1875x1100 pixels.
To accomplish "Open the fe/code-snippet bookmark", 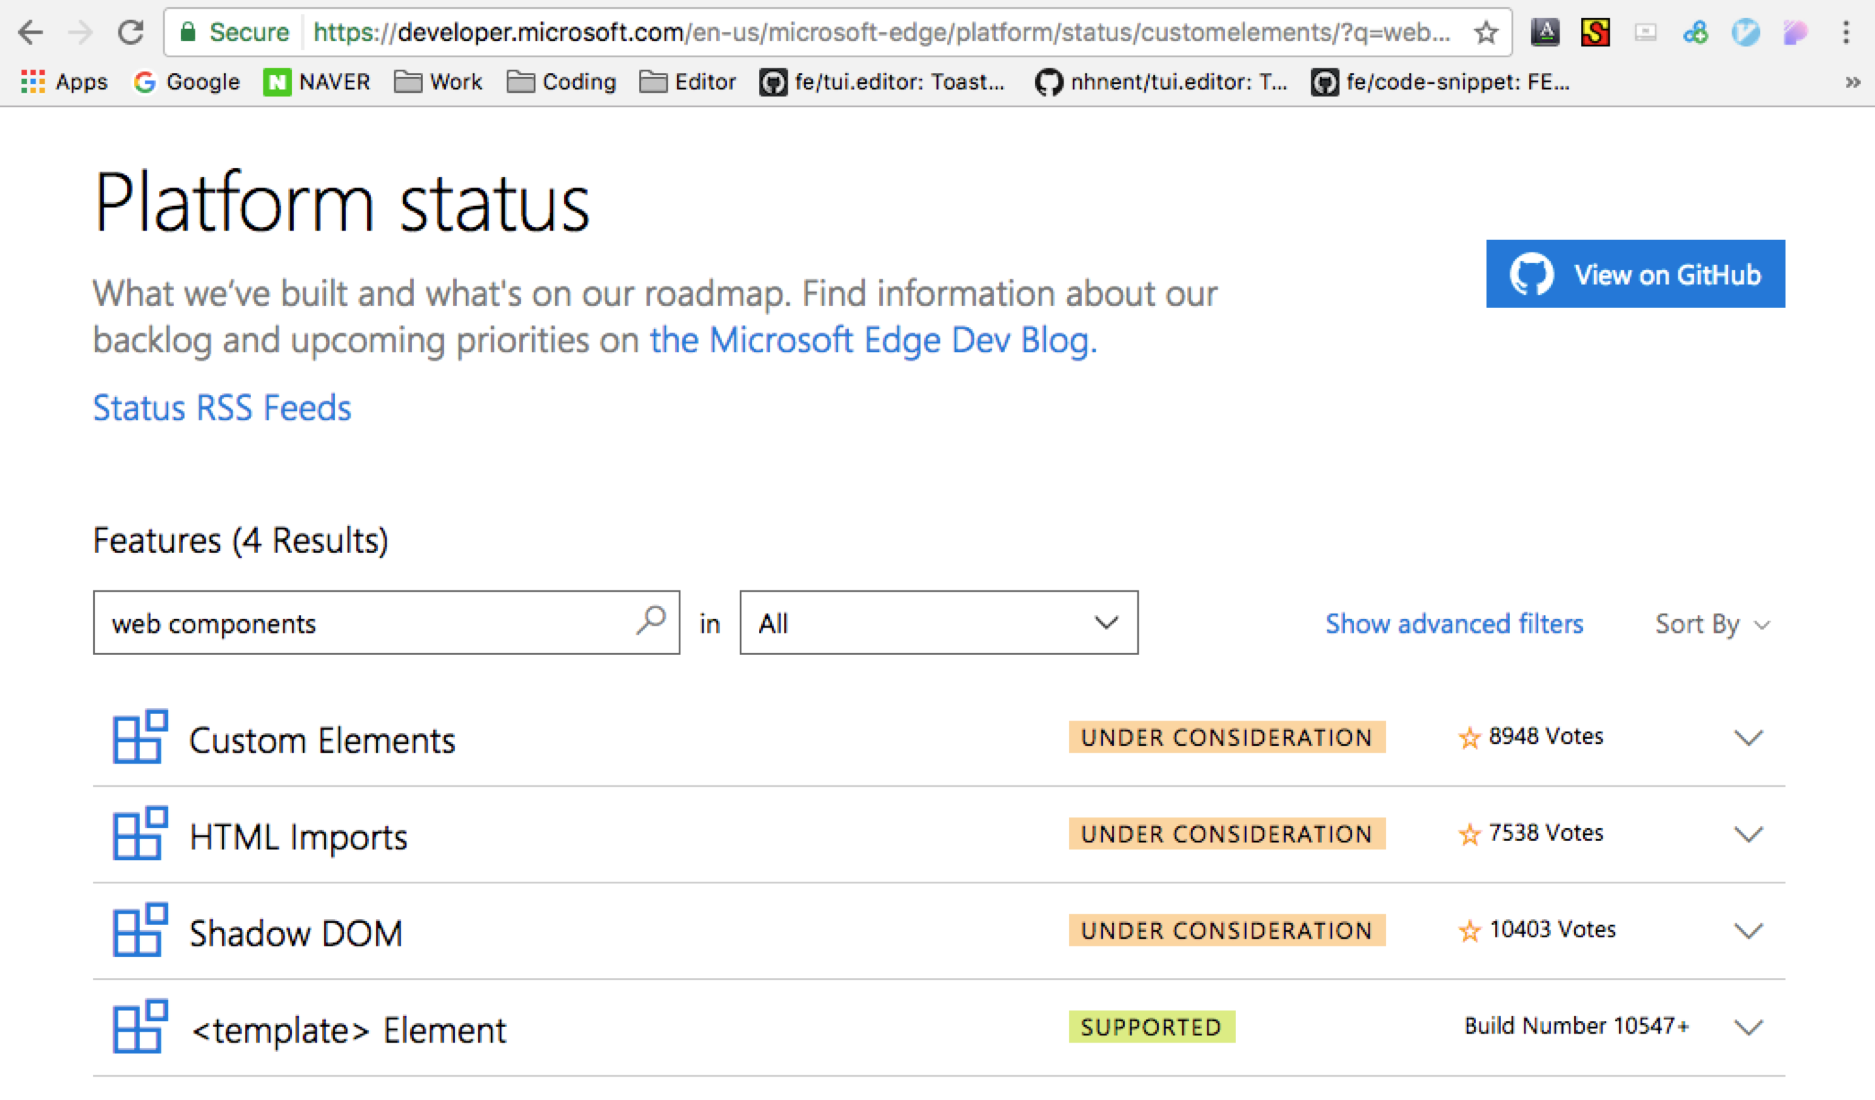I will click(1441, 82).
